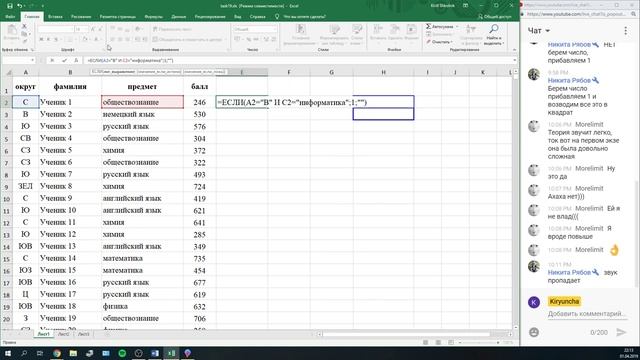Viewport: 640px width, 360px height.
Task: Collapse the ribbon chevron
Action: pos(514,50)
